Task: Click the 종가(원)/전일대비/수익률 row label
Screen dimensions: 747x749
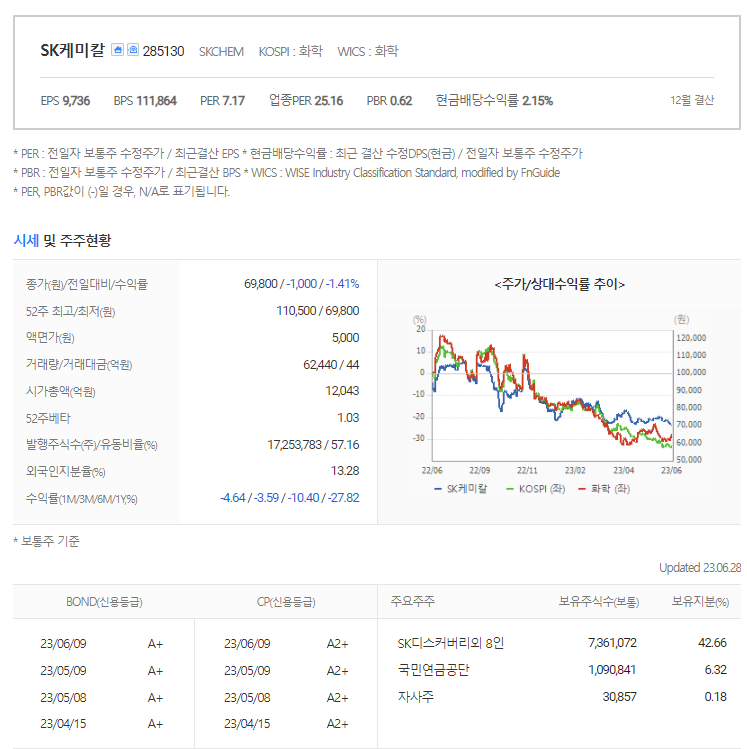Action: click(x=87, y=284)
